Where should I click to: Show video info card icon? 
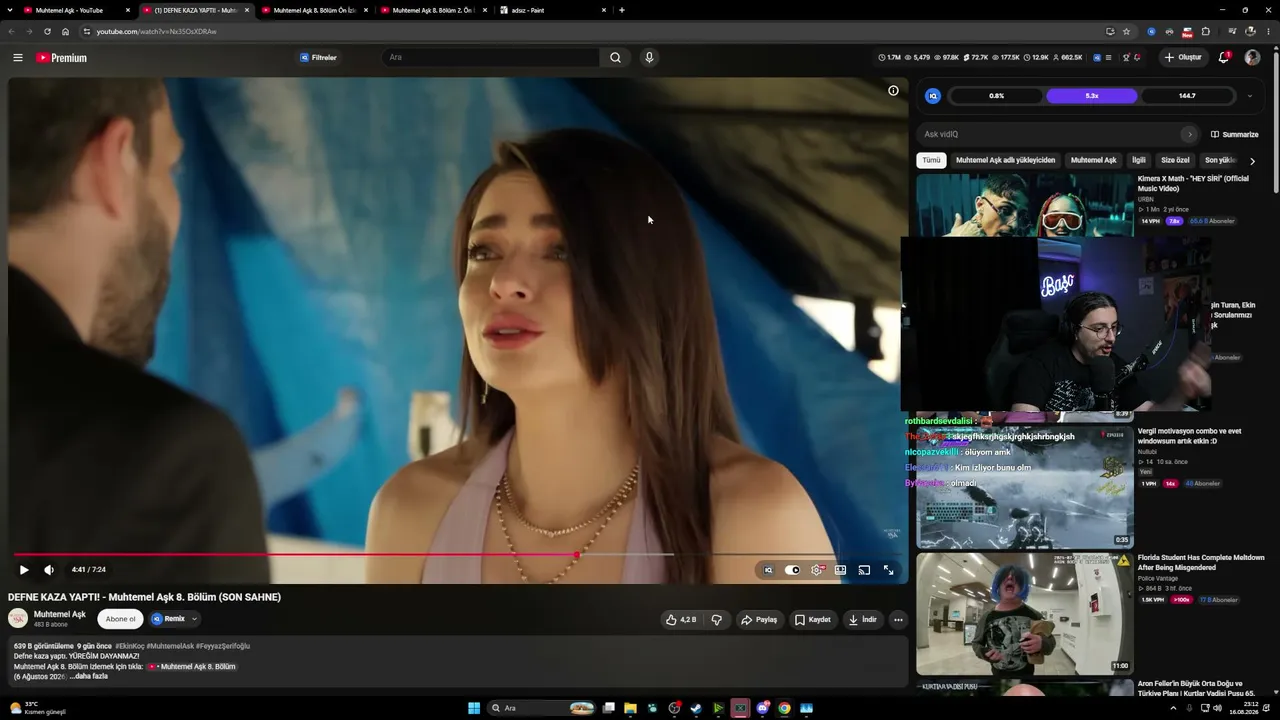893,90
